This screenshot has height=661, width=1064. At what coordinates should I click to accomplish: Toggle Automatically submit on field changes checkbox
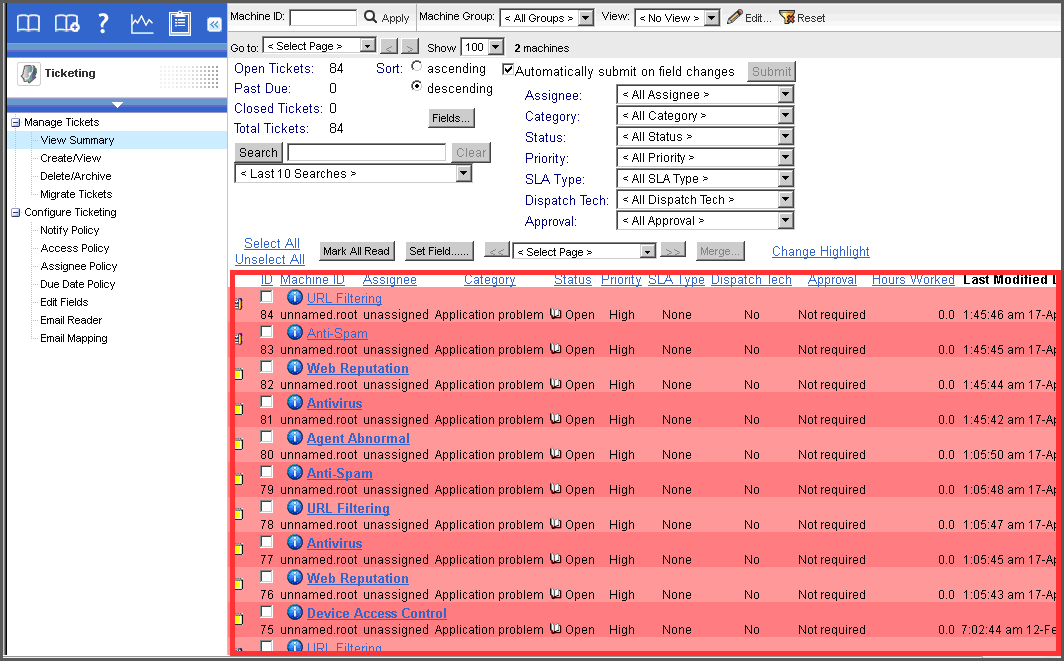508,70
